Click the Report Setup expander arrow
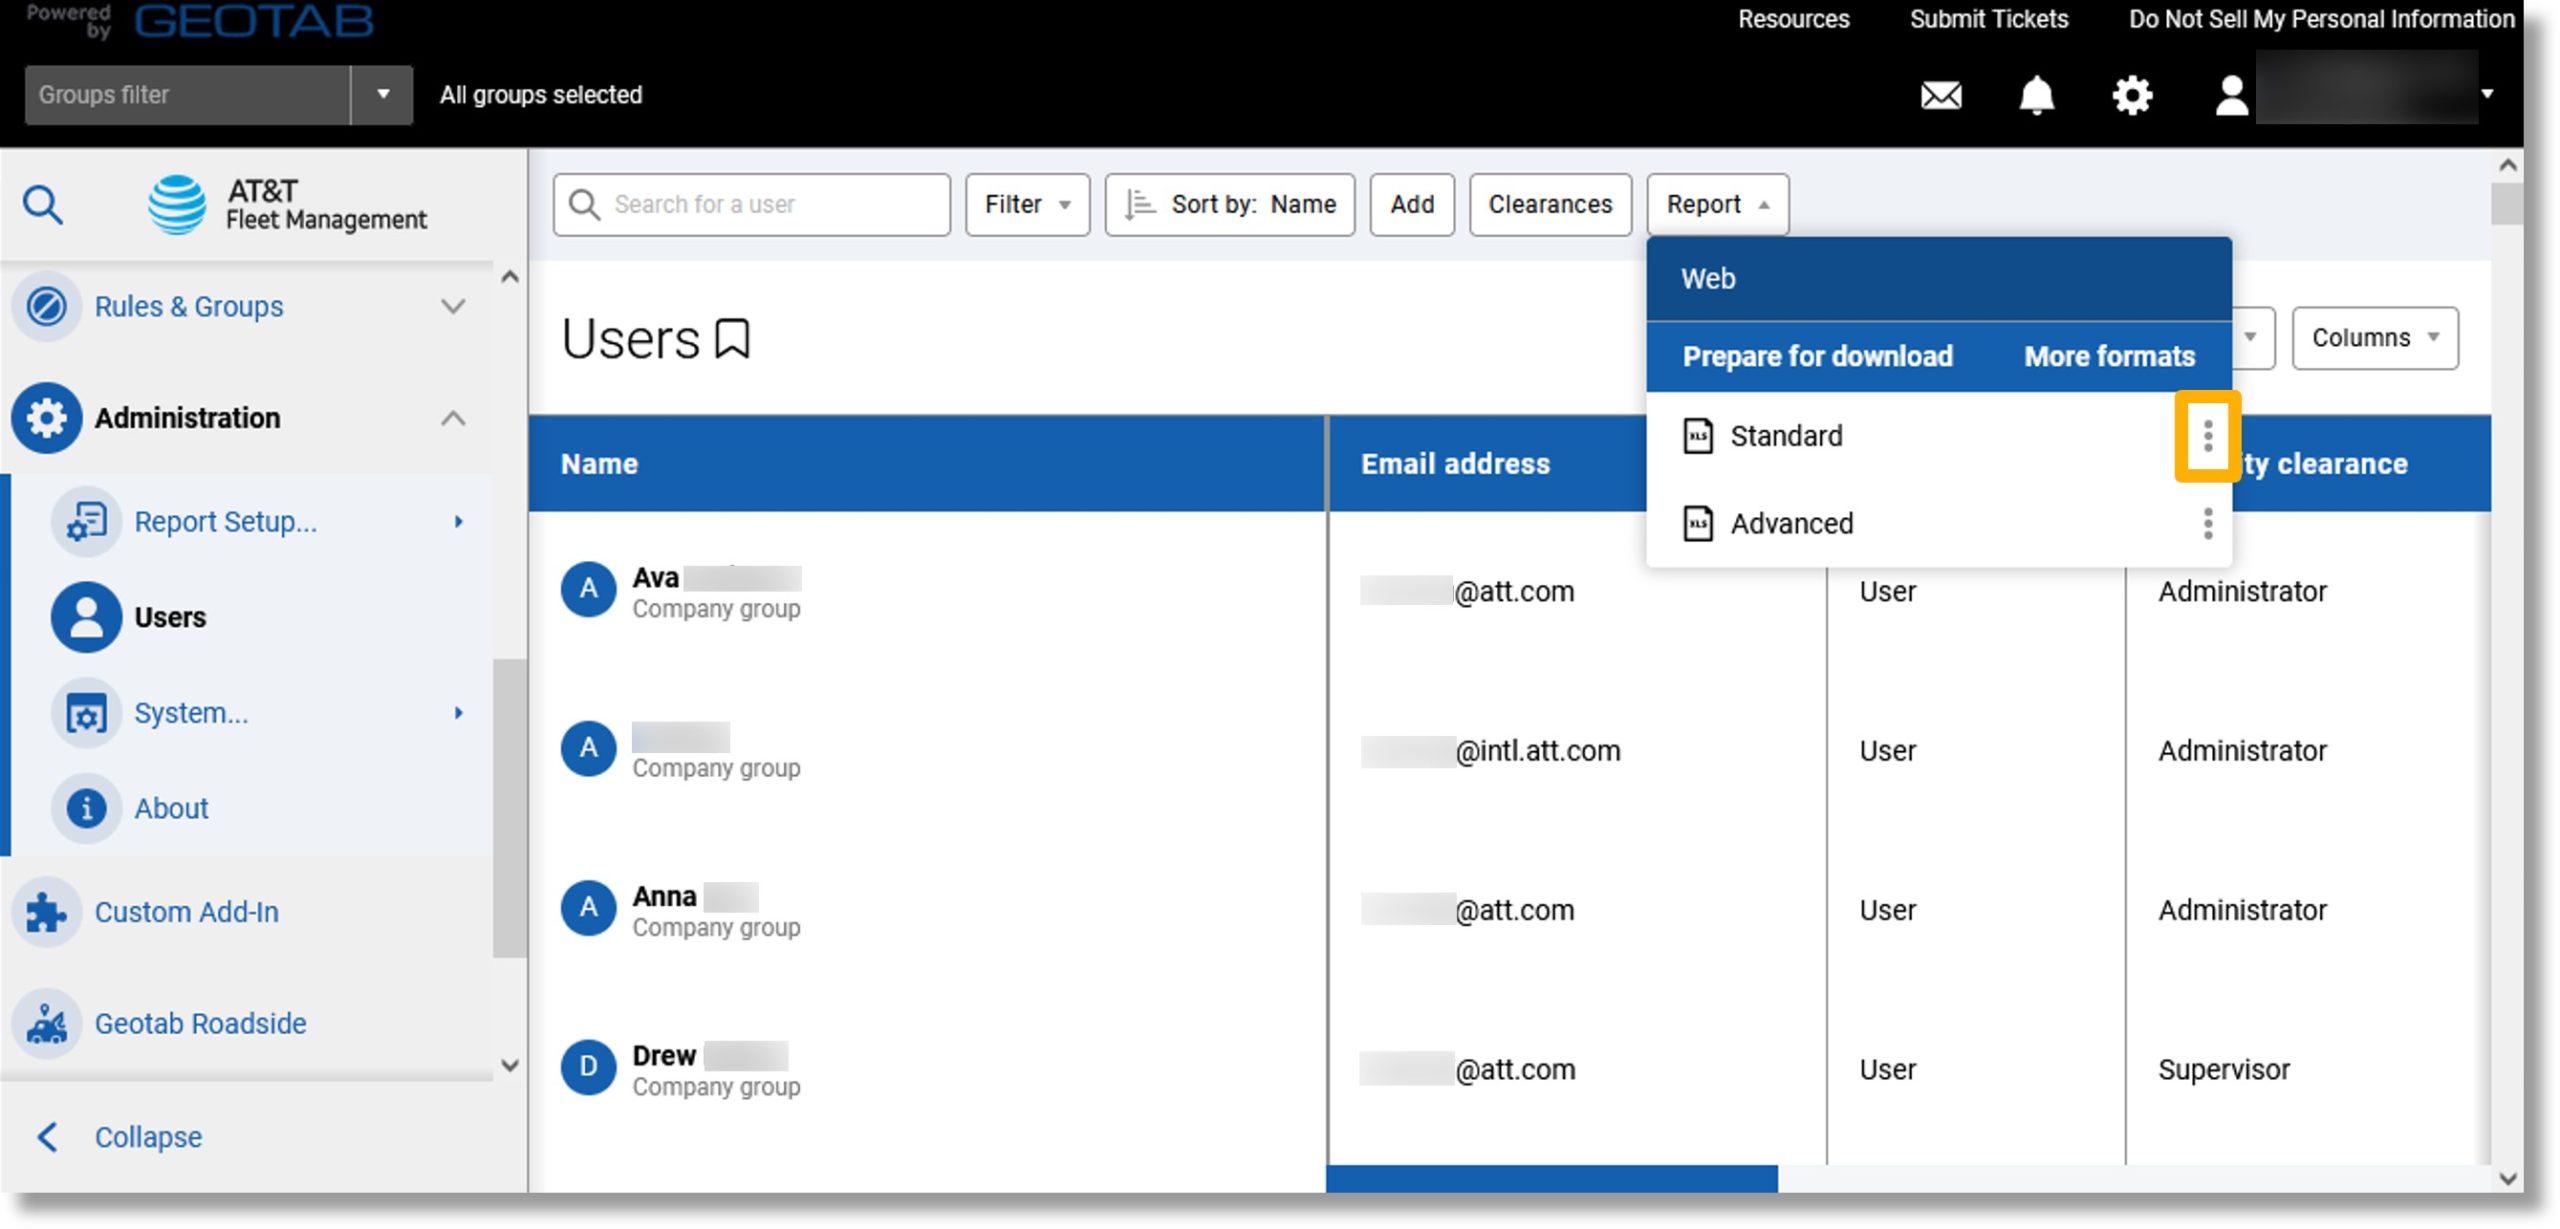This screenshot has height=1229, width=2560. click(456, 521)
